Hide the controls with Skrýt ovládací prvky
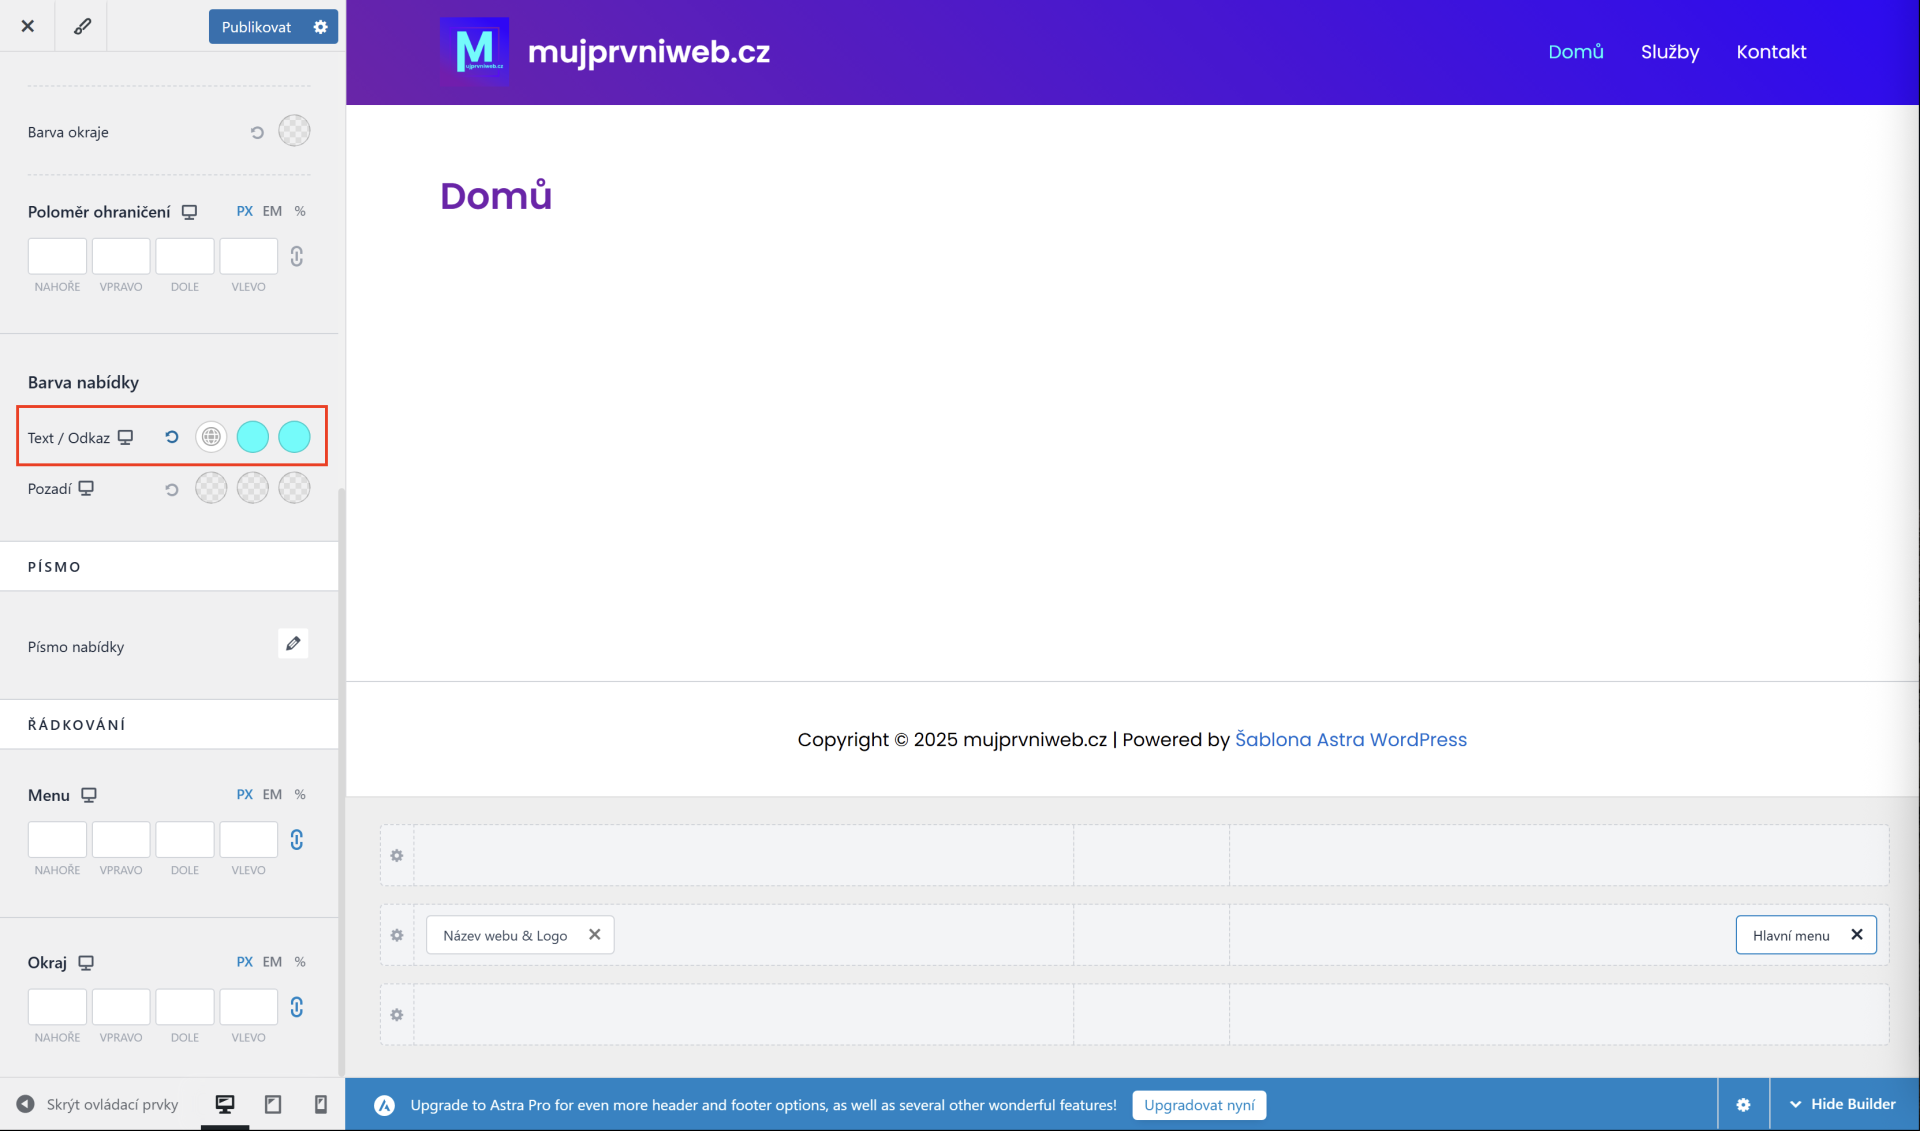This screenshot has width=1920, height=1131. point(98,1104)
